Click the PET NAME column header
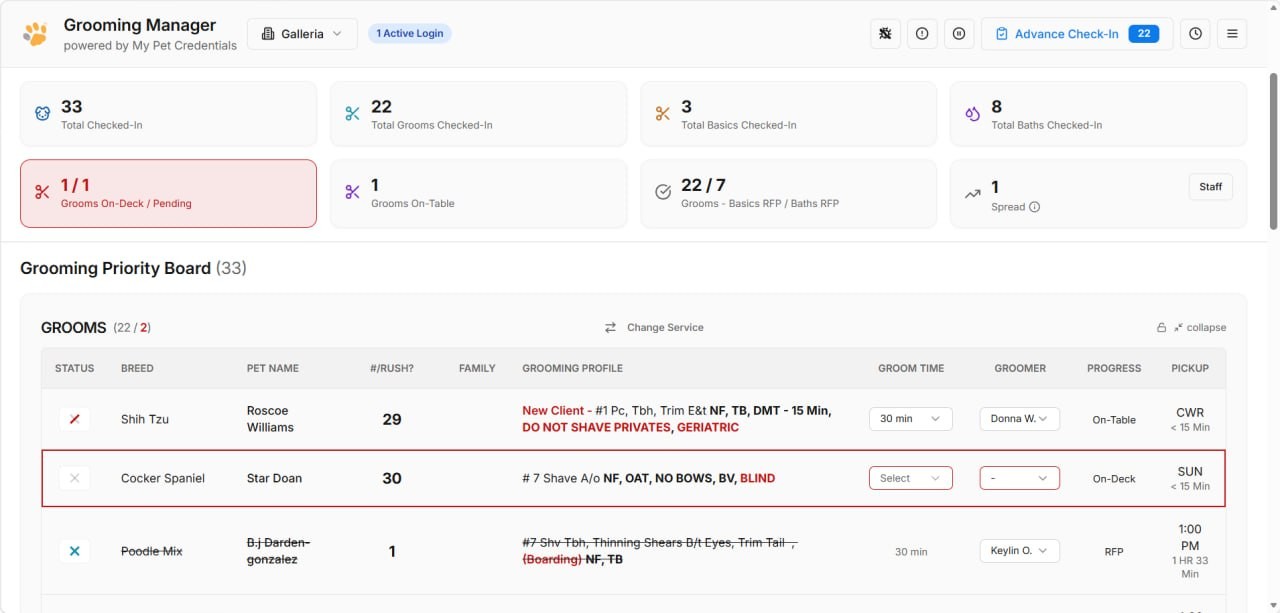The image size is (1280, 613). pos(273,368)
